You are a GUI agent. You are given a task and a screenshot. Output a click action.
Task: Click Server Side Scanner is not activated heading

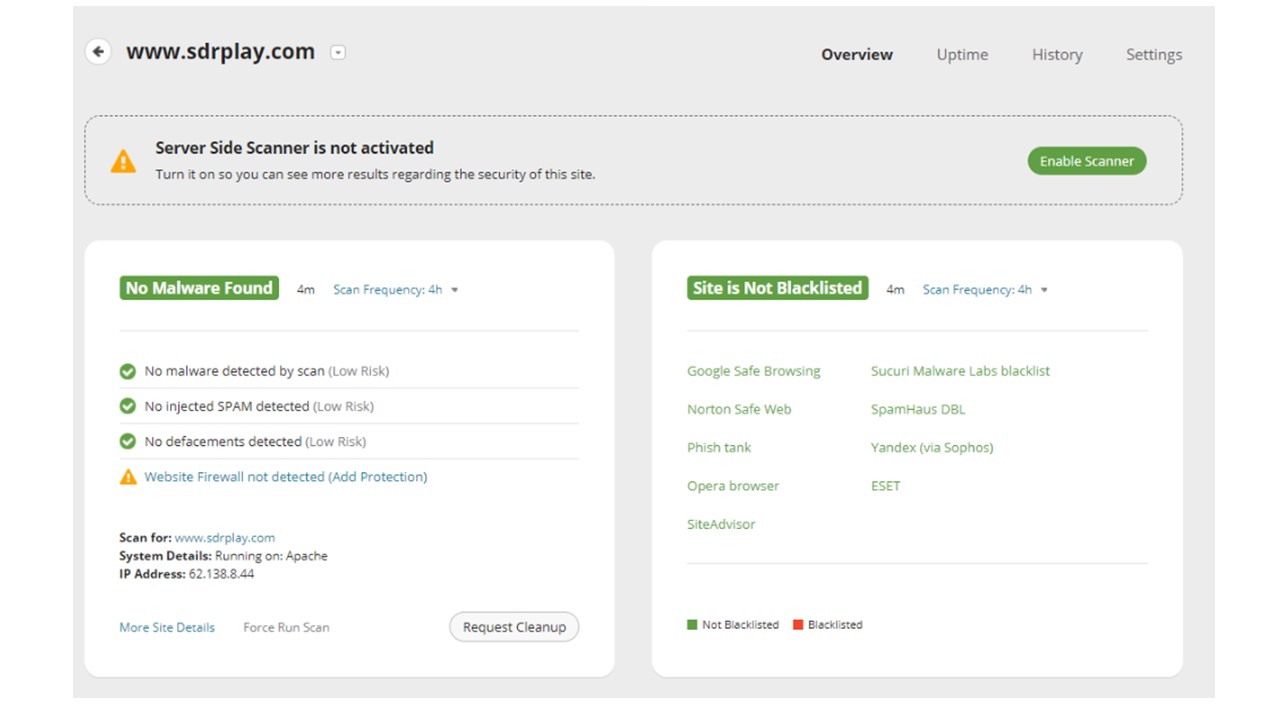click(294, 148)
